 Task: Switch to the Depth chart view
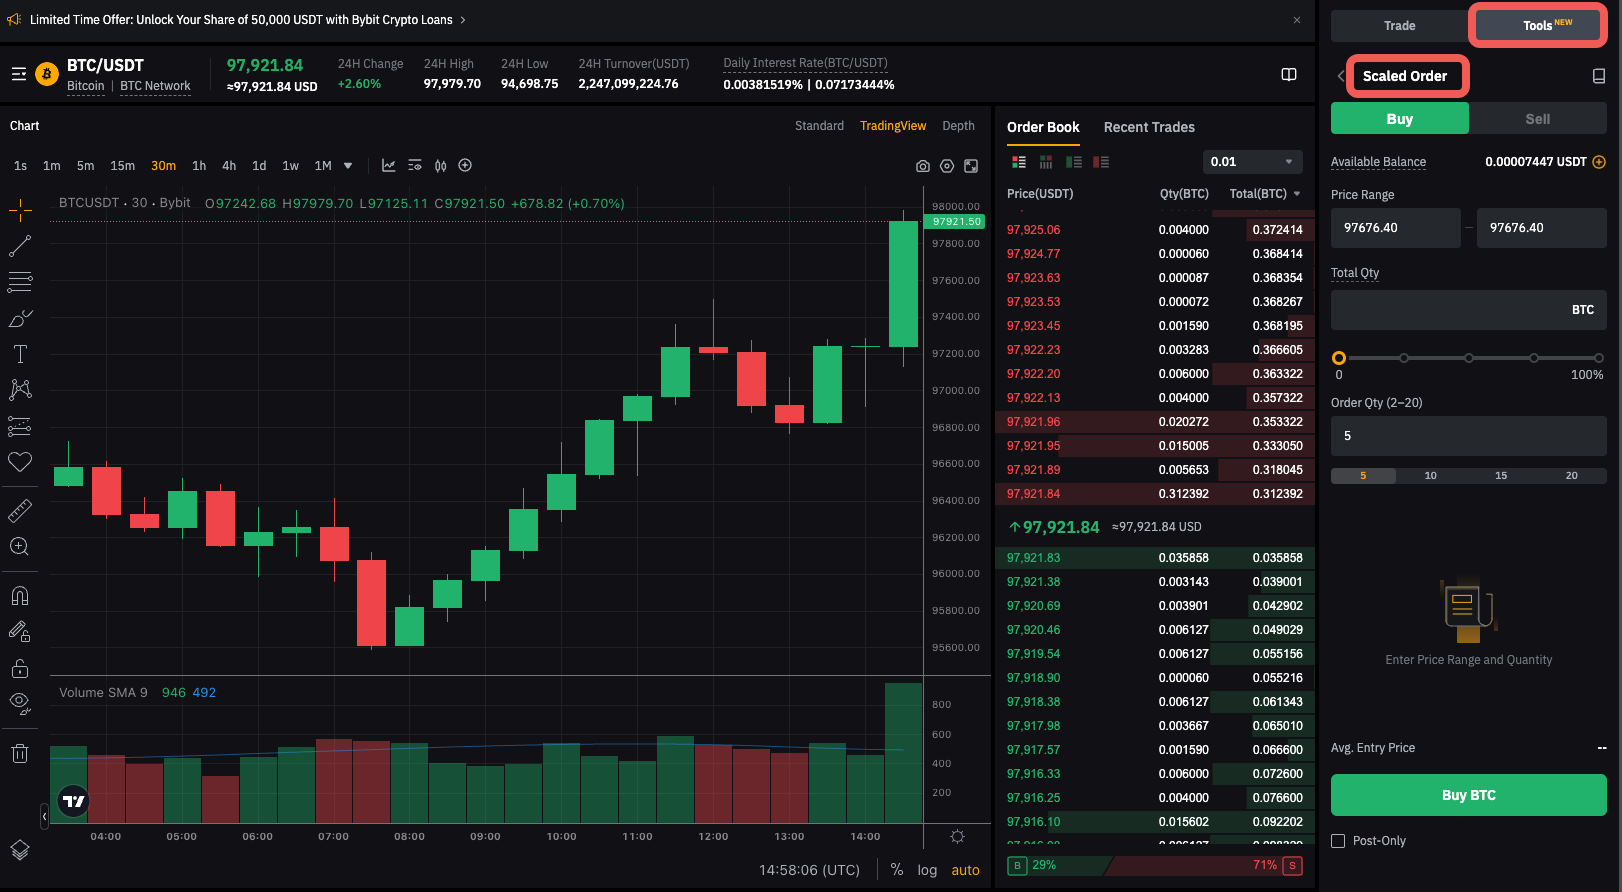958,126
